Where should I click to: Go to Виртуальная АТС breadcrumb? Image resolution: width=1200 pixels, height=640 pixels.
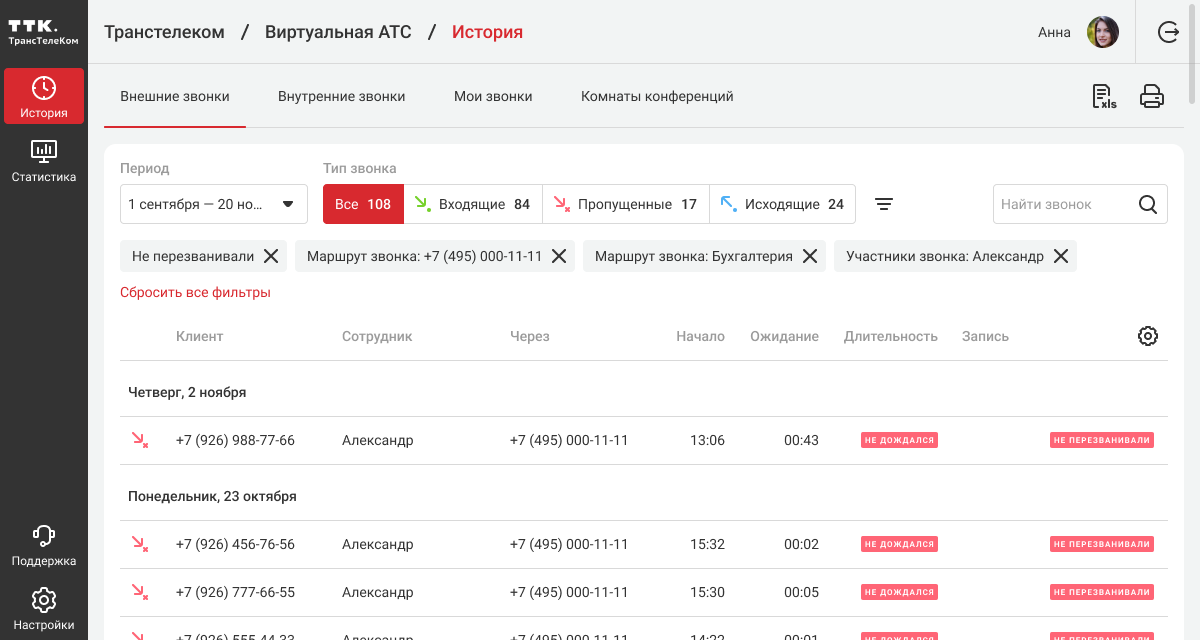point(338,32)
